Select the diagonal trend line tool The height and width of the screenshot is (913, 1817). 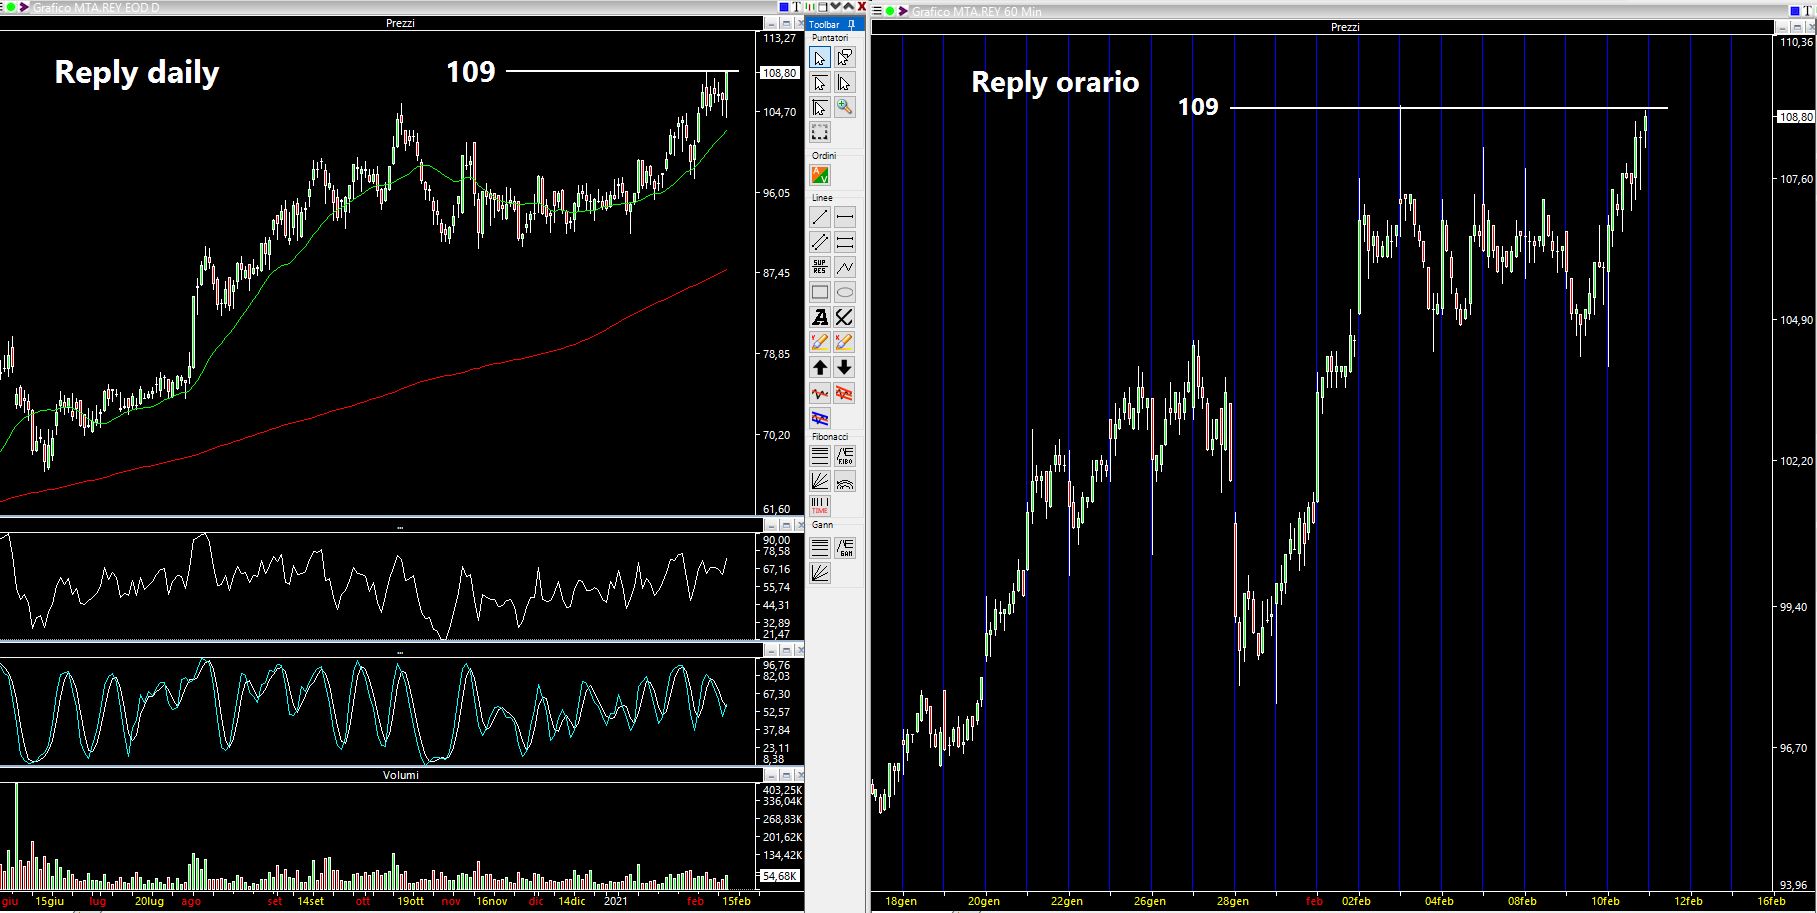[x=820, y=217]
